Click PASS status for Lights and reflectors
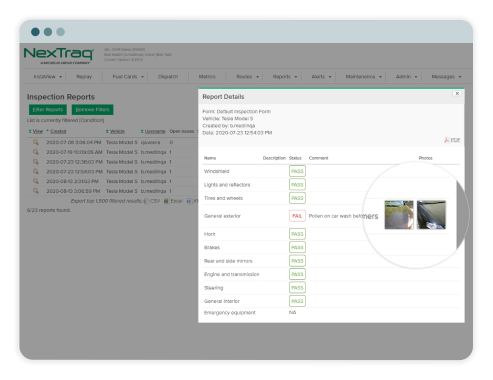 click(x=297, y=185)
